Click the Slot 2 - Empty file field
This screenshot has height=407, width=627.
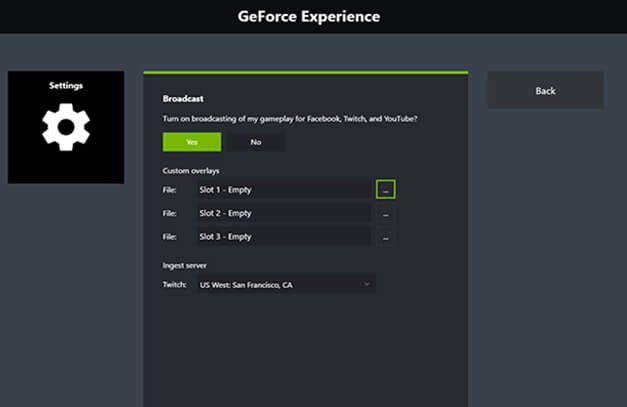[284, 213]
